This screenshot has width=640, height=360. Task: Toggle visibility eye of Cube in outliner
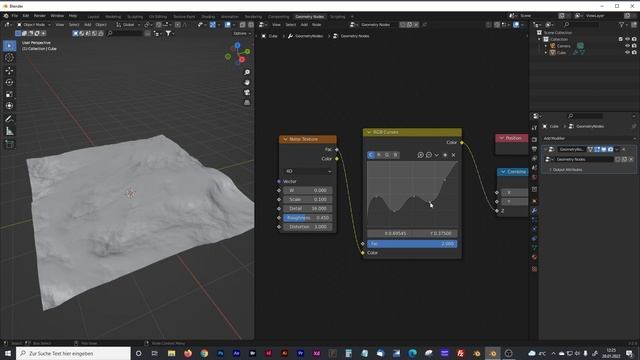[x=627, y=52]
